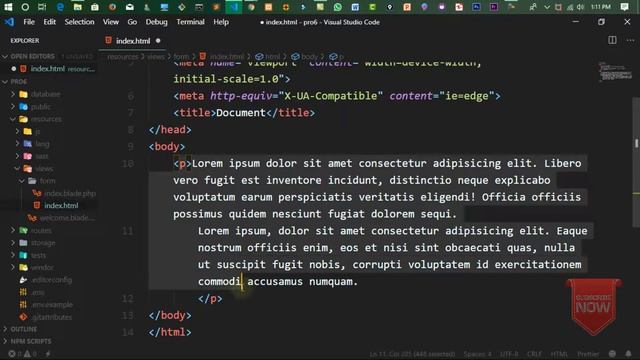Open the Help menu
Image resolution: width=640 pixels, height=360 pixels.
(221, 22)
